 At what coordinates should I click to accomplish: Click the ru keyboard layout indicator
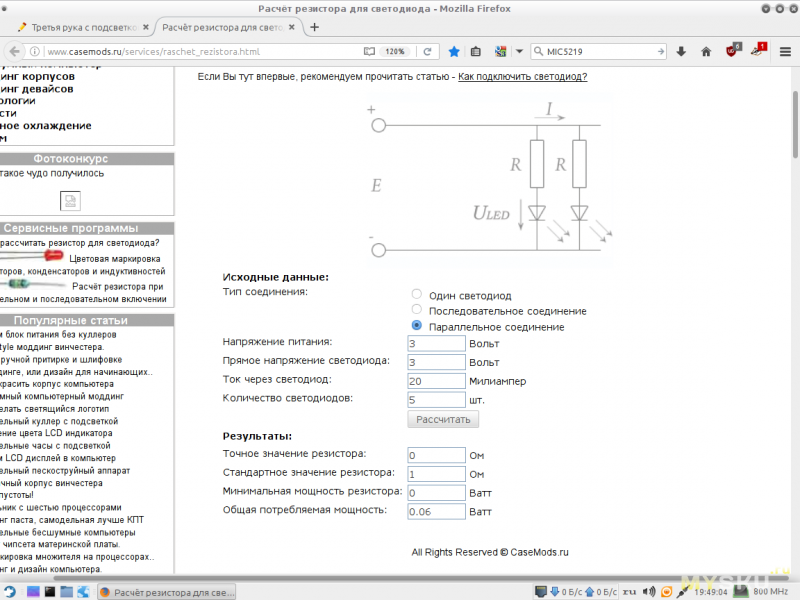click(630, 592)
